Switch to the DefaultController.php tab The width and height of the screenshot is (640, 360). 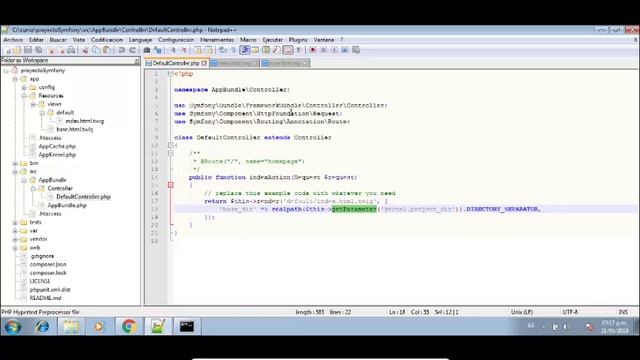(176, 63)
